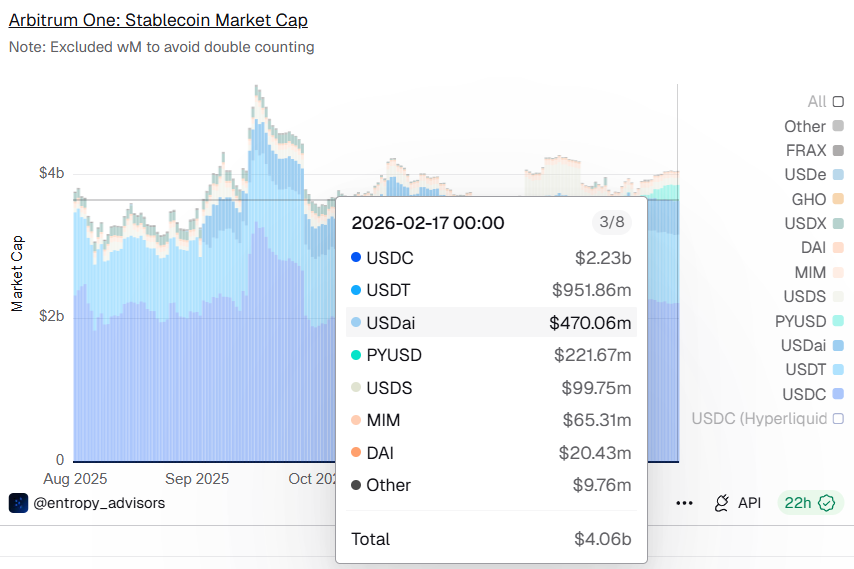Screen dimensions: 854x569
Task: Click the API plug icon
Action: coord(720,503)
